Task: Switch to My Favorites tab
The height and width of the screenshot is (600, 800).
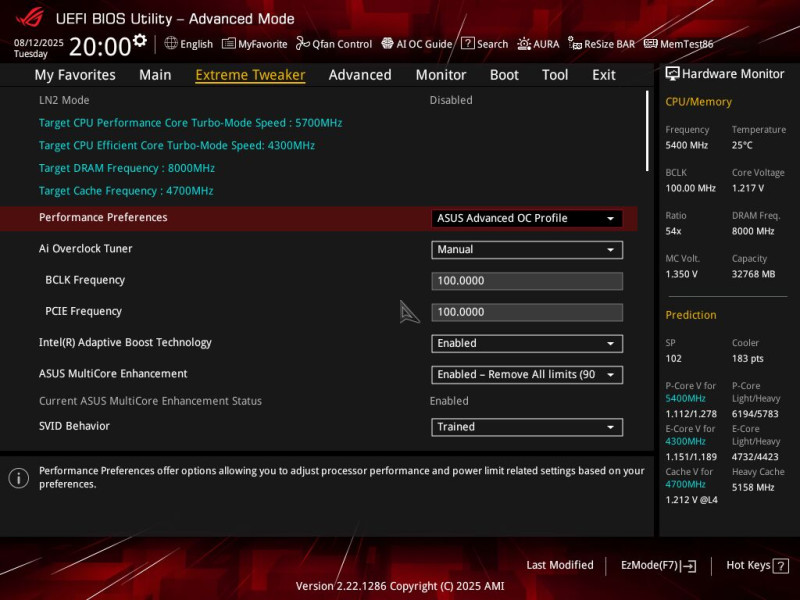Action: pyautogui.click(x=75, y=75)
